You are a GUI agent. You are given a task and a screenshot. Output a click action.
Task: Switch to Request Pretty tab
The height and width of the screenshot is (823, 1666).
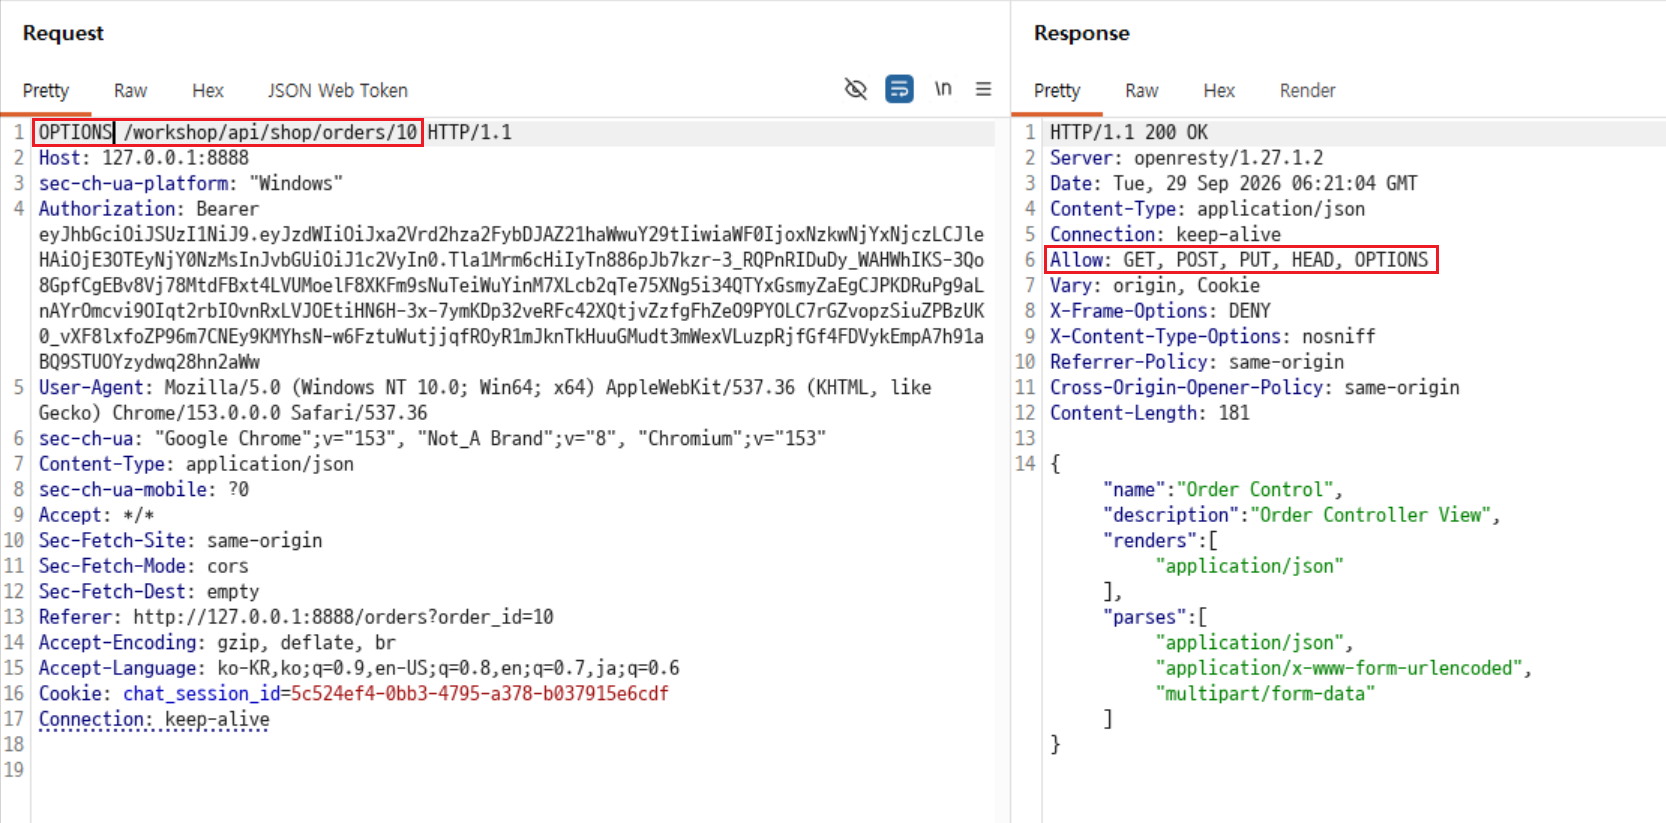46,91
